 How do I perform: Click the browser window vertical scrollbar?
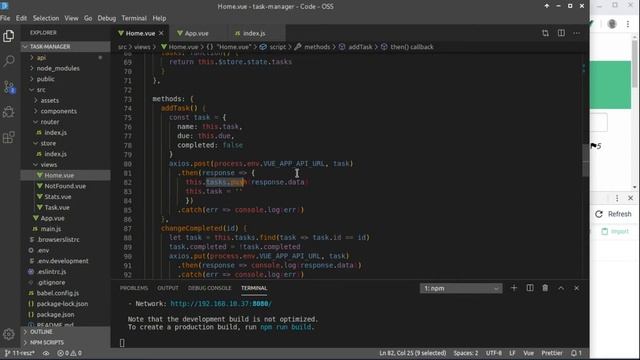click(x=635, y=64)
